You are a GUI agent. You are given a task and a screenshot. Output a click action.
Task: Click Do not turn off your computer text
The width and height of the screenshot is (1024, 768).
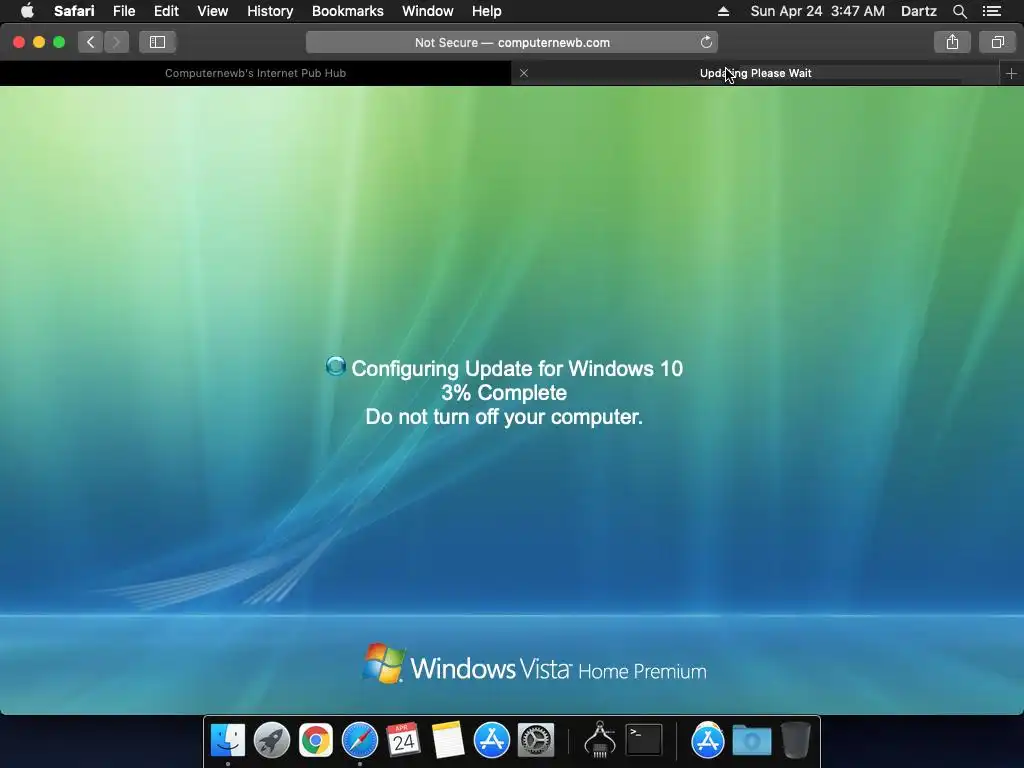[504, 417]
